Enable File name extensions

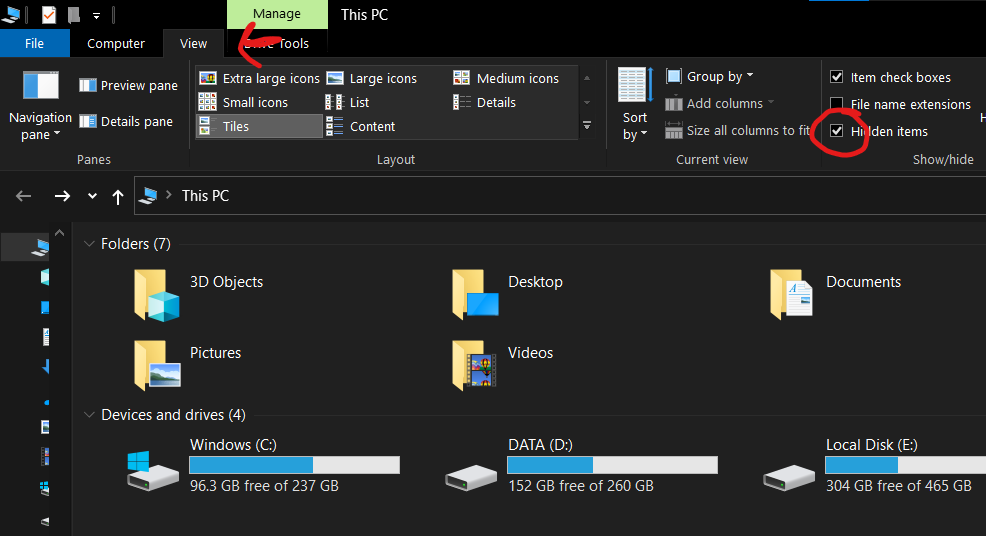click(837, 104)
